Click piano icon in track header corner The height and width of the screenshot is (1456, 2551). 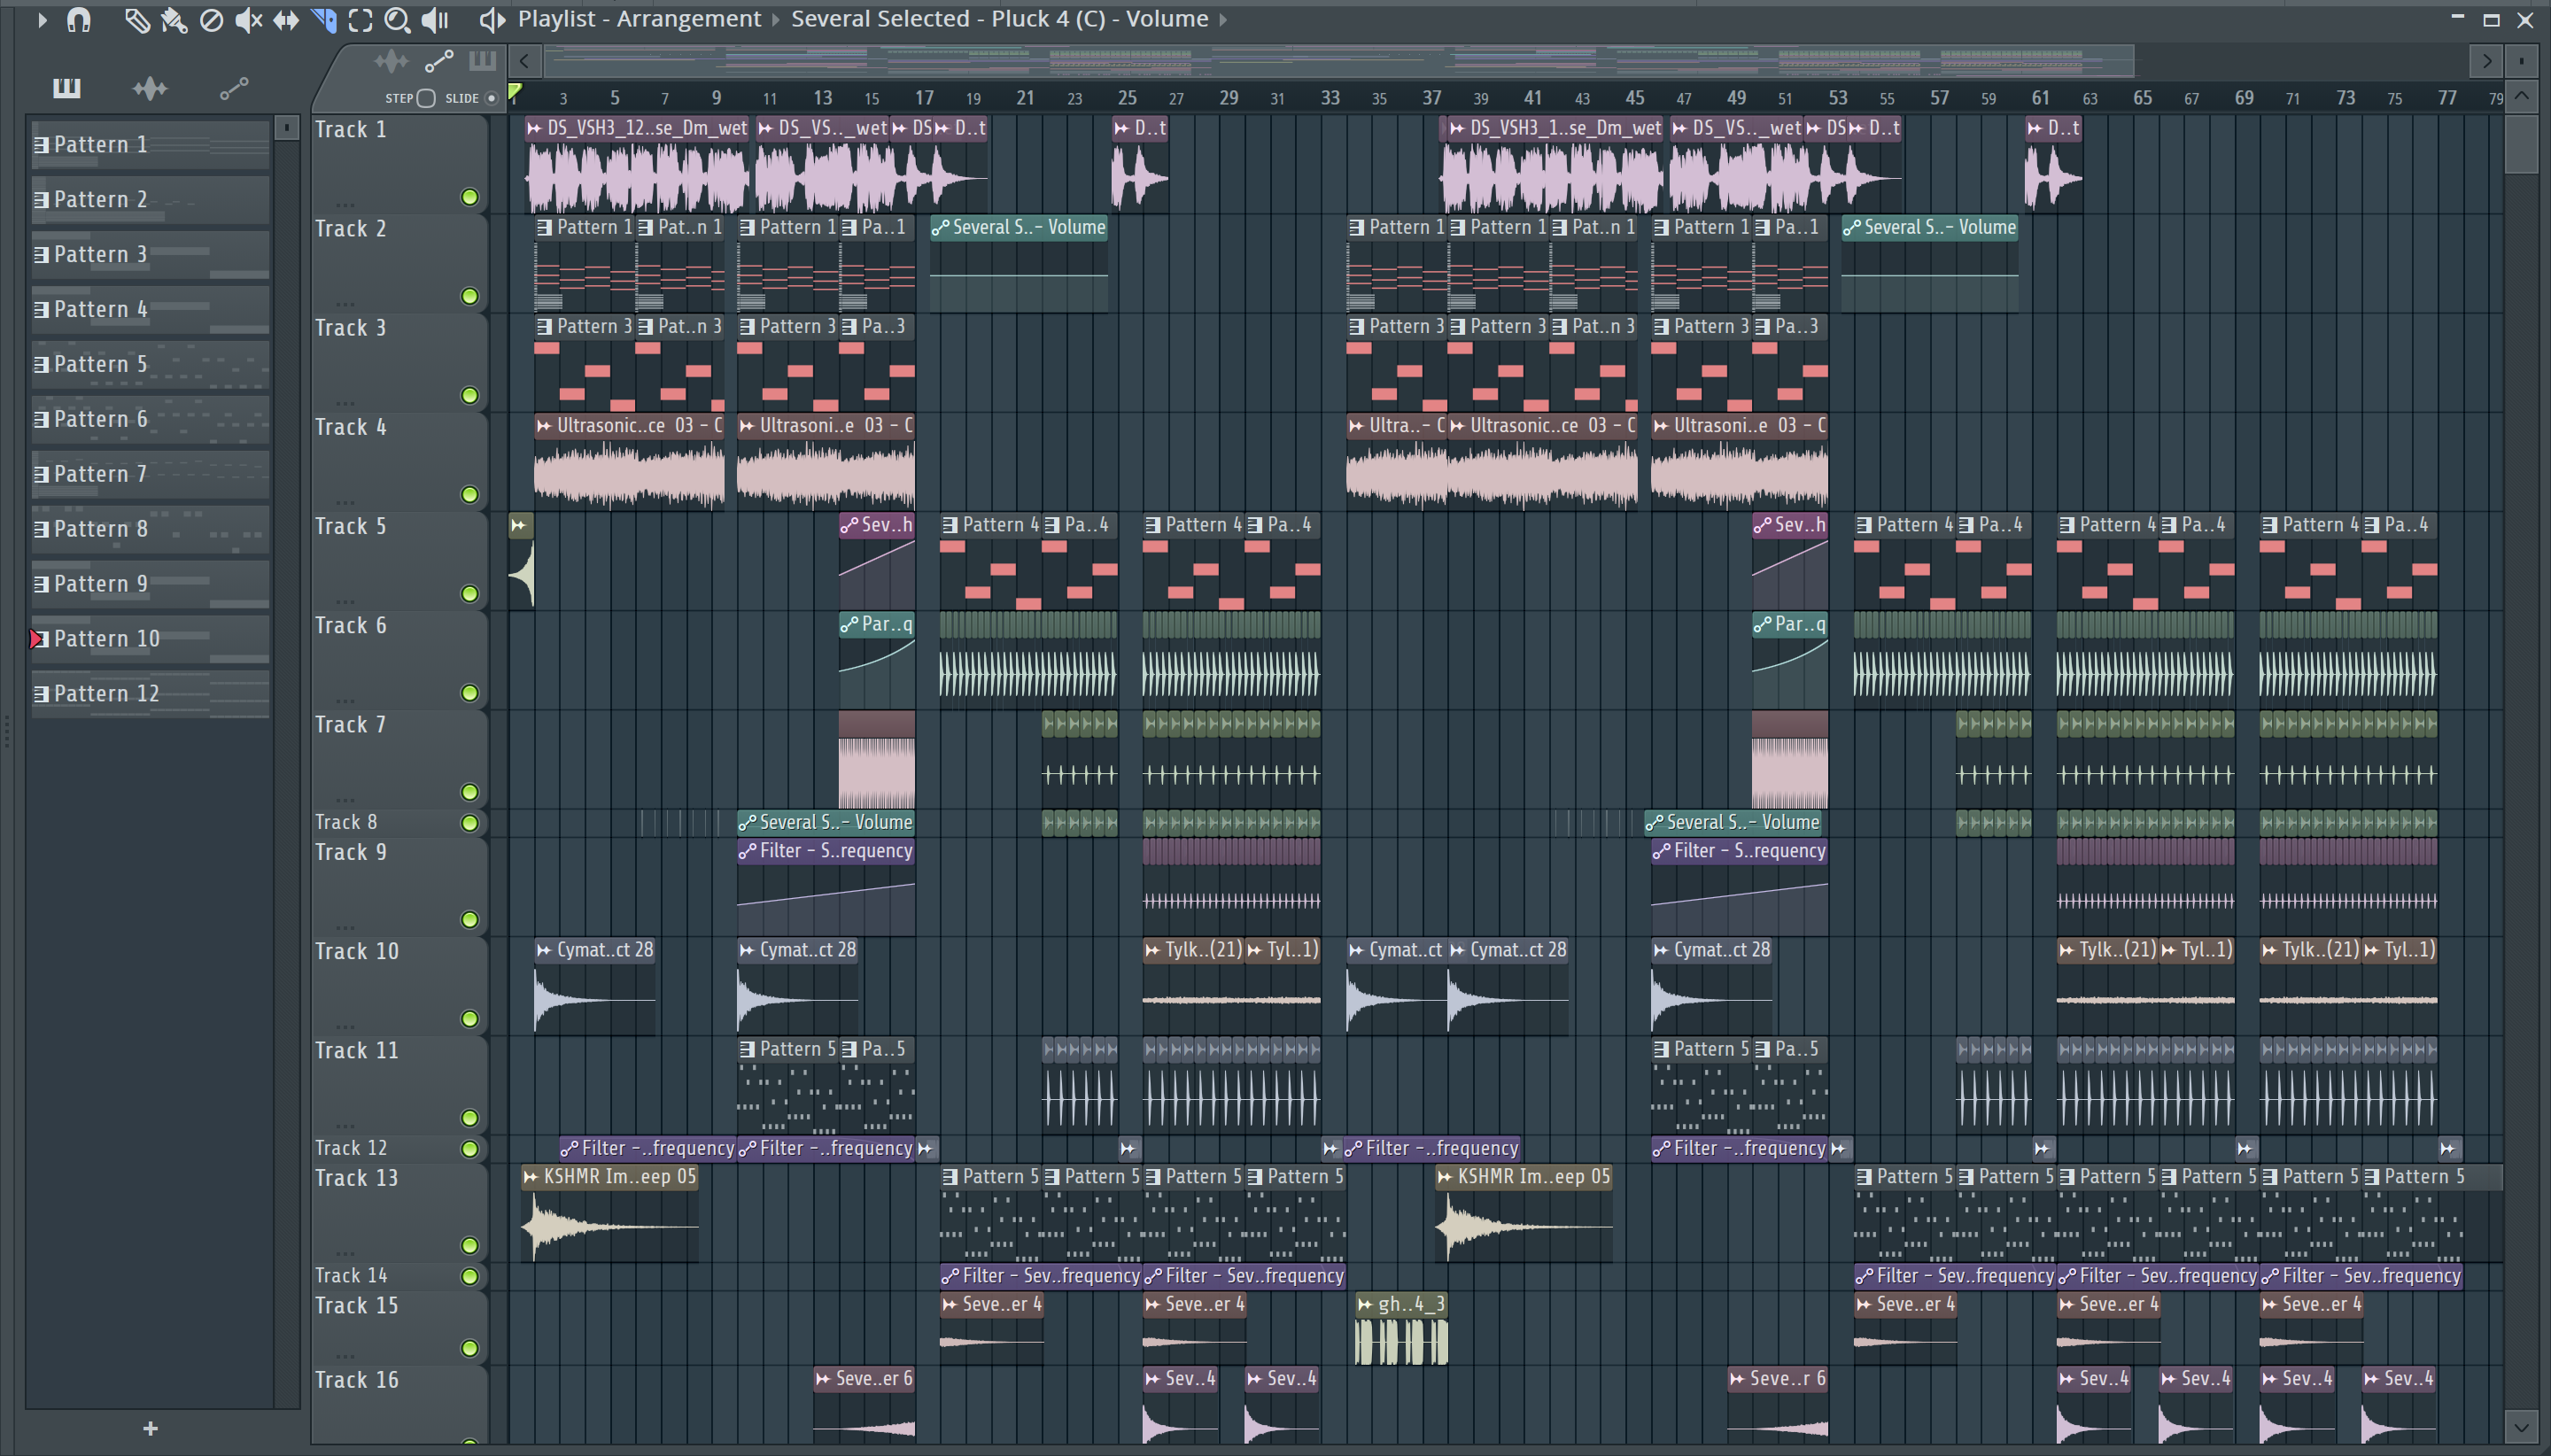(482, 61)
